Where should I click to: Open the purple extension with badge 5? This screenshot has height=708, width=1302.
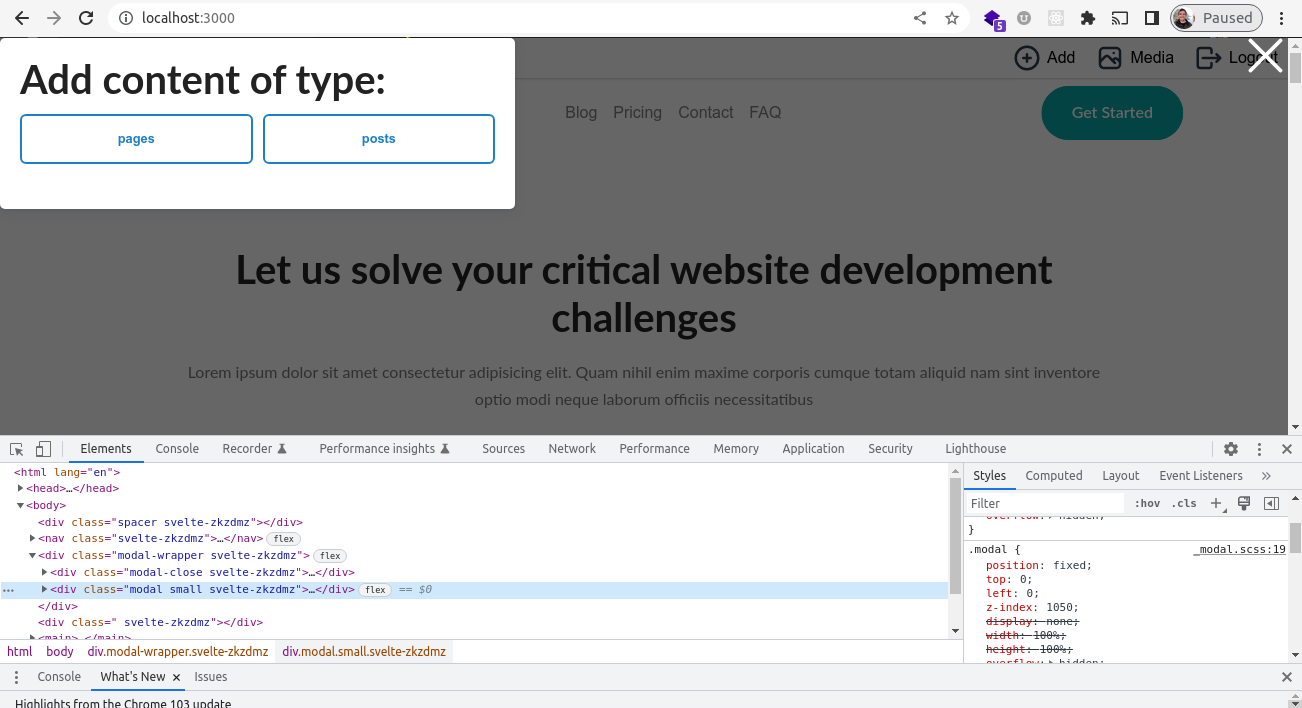point(993,18)
